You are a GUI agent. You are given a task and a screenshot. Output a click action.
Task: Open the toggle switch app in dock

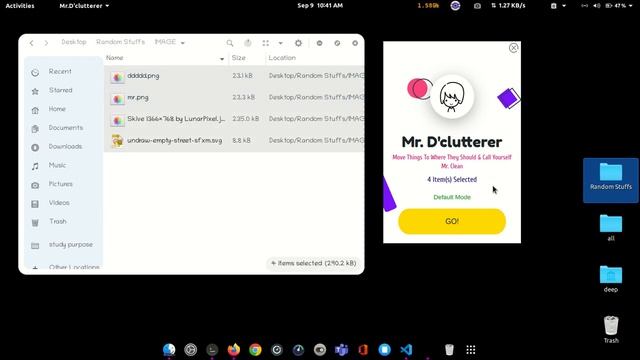320,350
